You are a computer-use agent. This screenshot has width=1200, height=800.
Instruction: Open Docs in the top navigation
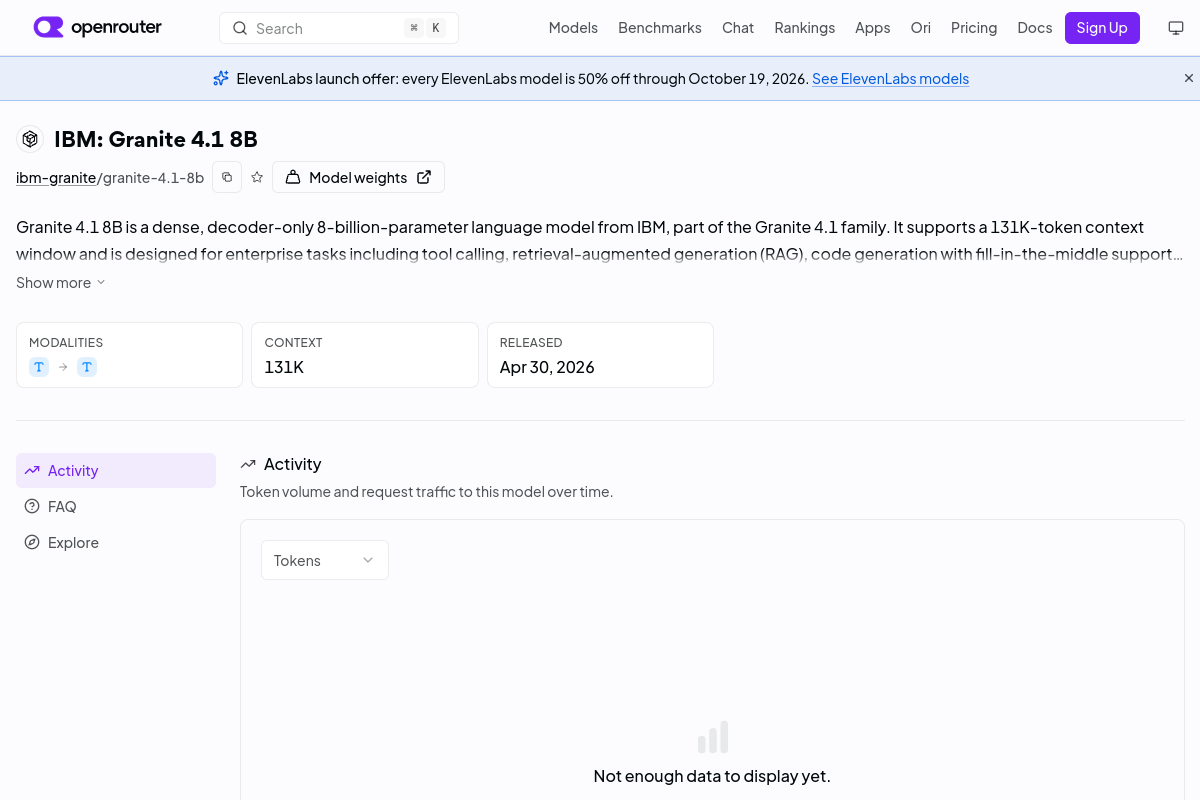(1035, 28)
